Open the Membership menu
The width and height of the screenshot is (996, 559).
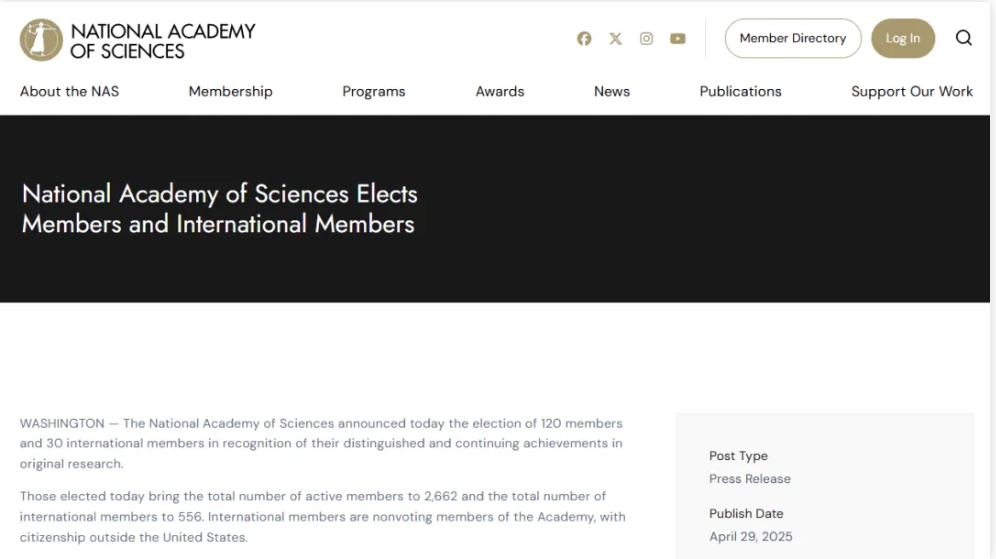tap(231, 91)
